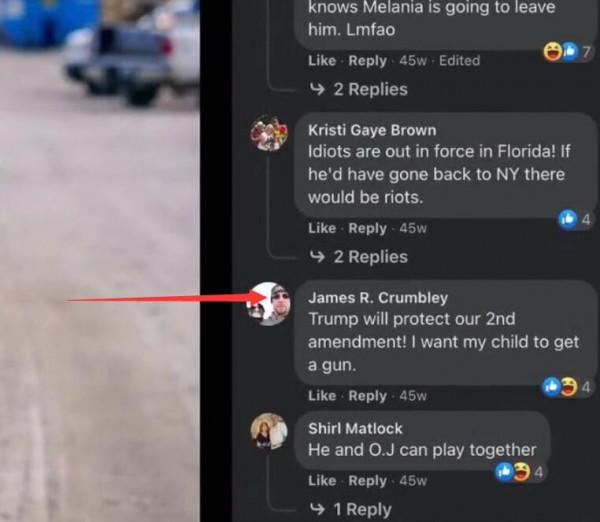Like James R. Crumbley's comment

[322, 396]
